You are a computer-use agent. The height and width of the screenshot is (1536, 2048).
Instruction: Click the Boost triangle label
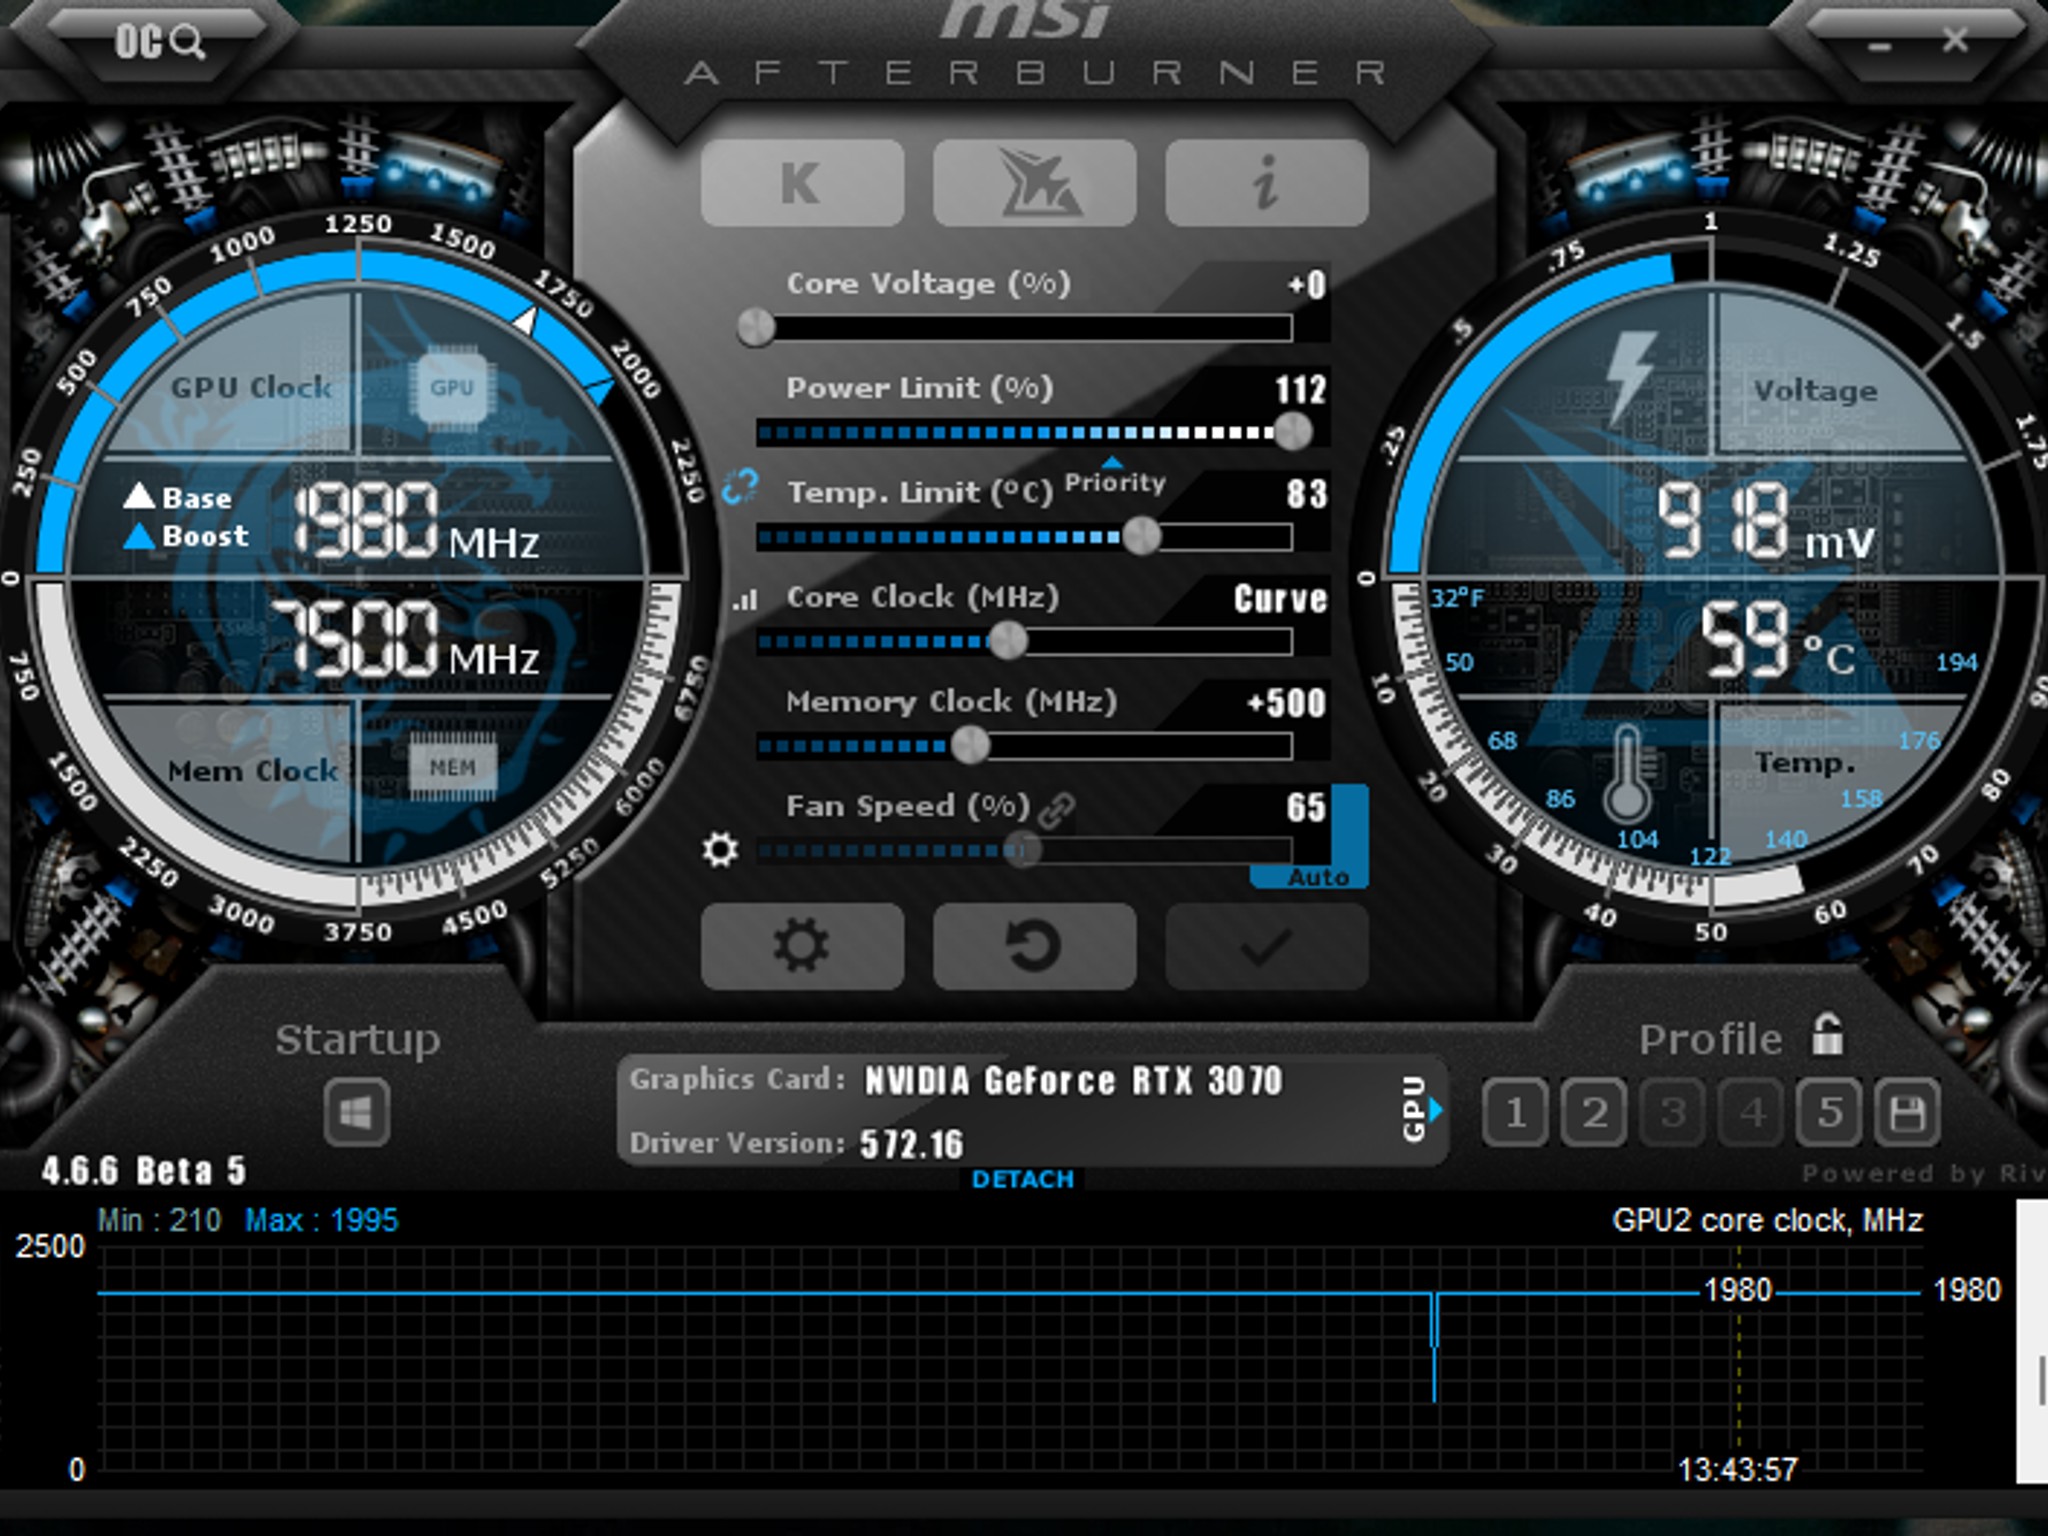pos(186,536)
